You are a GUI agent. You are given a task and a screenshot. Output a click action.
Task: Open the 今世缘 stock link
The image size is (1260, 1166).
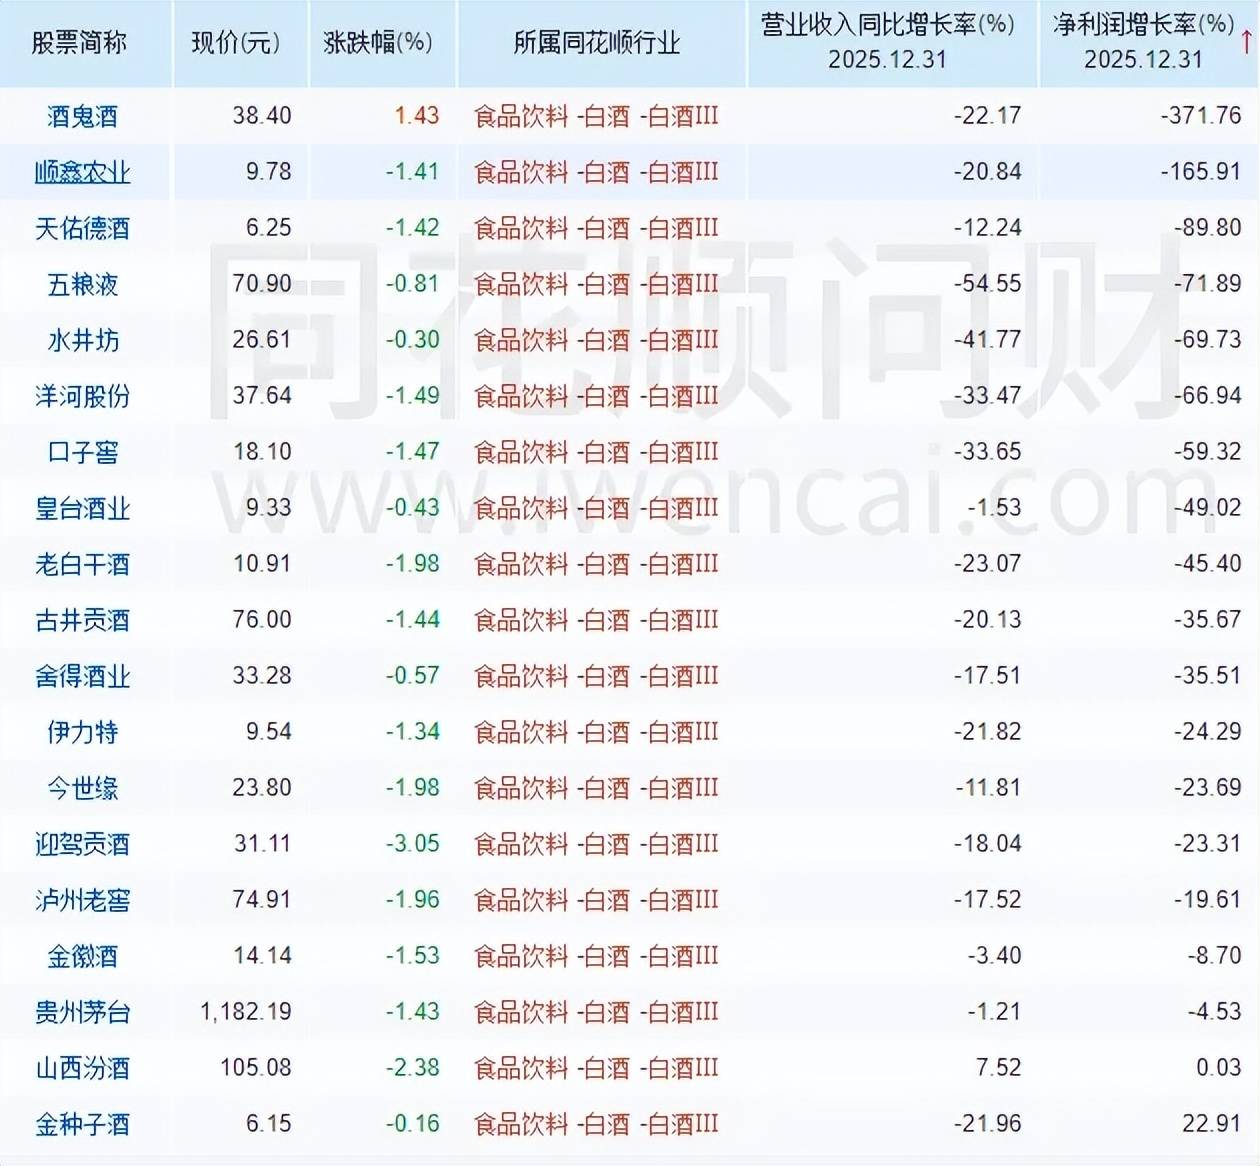coord(82,788)
